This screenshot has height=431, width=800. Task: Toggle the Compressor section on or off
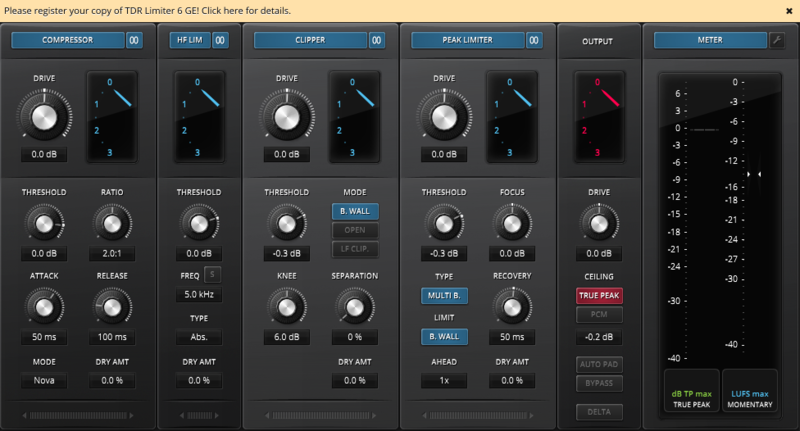pyautogui.click(x=67, y=40)
